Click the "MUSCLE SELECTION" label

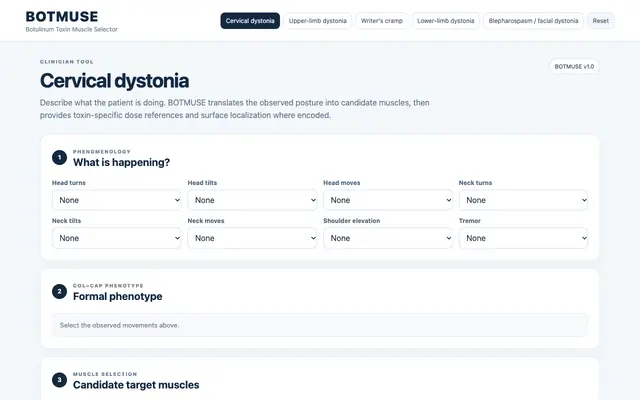click(x=105, y=374)
